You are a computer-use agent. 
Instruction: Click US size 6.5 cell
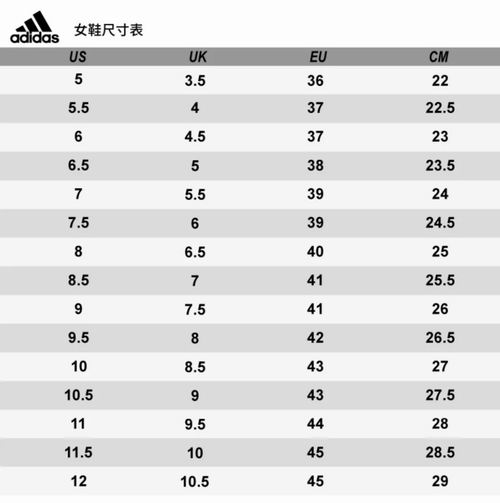coord(79,165)
